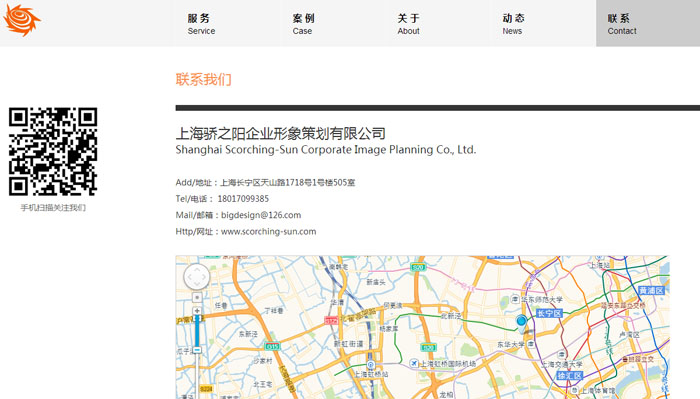The image size is (700, 399).
Task: Pan the map right with compass arrow
Action: point(205,277)
